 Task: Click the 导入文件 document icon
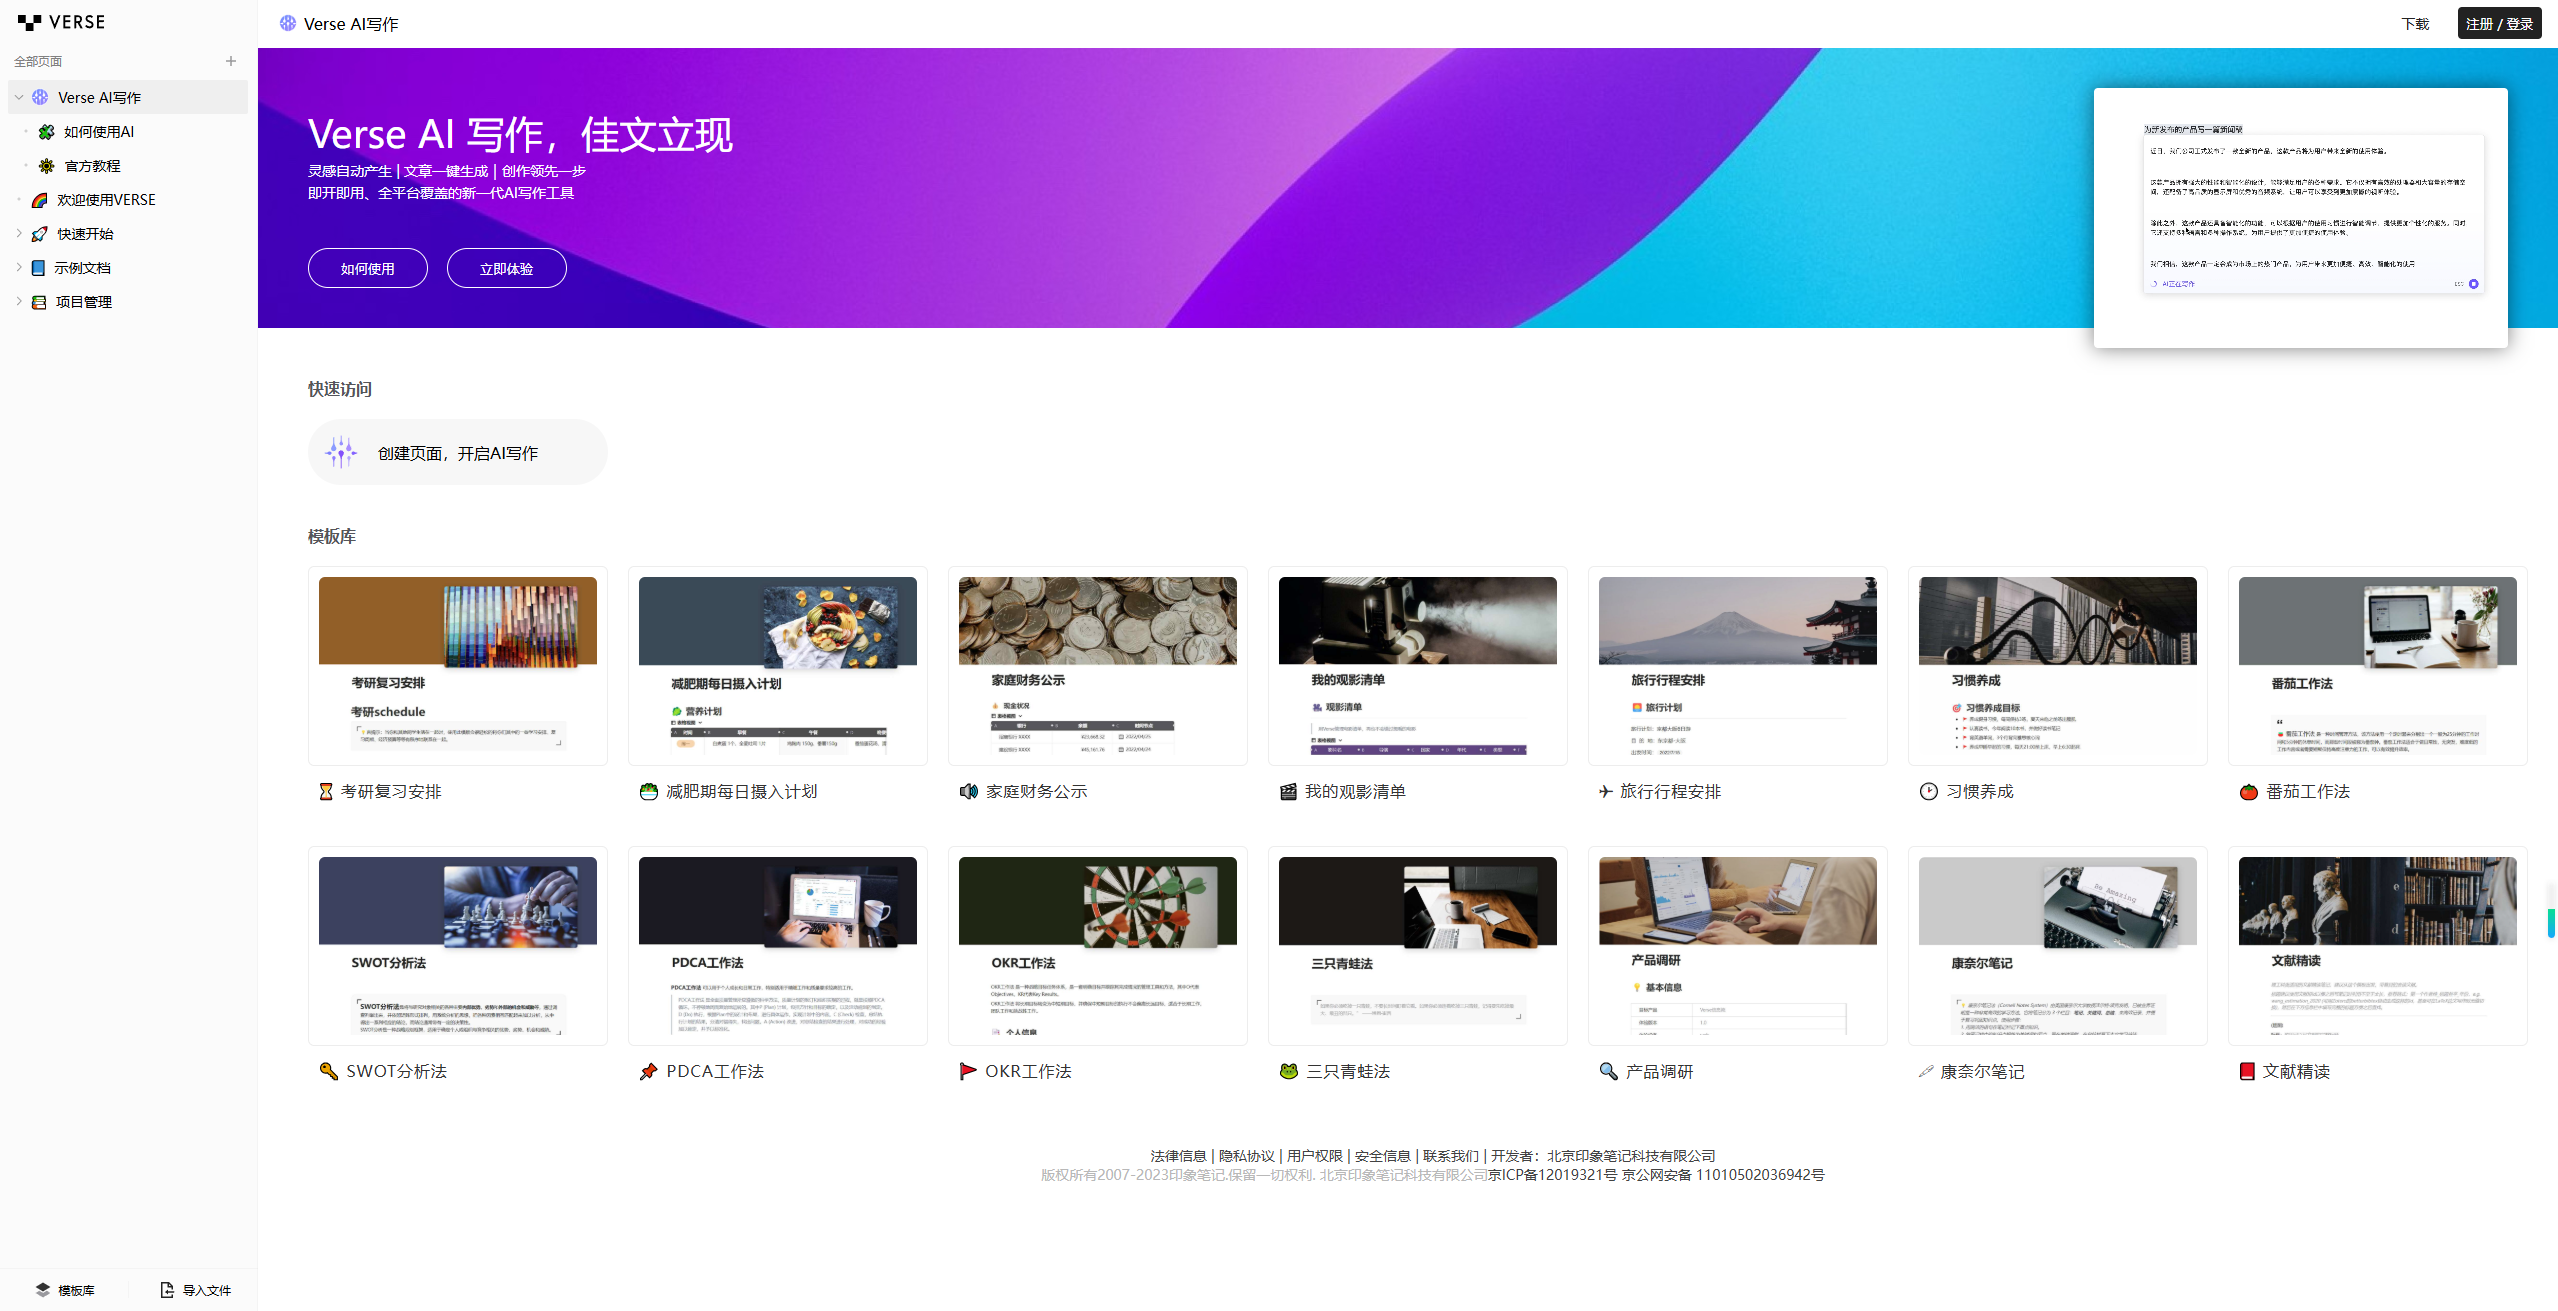pyautogui.click(x=167, y=1289)
